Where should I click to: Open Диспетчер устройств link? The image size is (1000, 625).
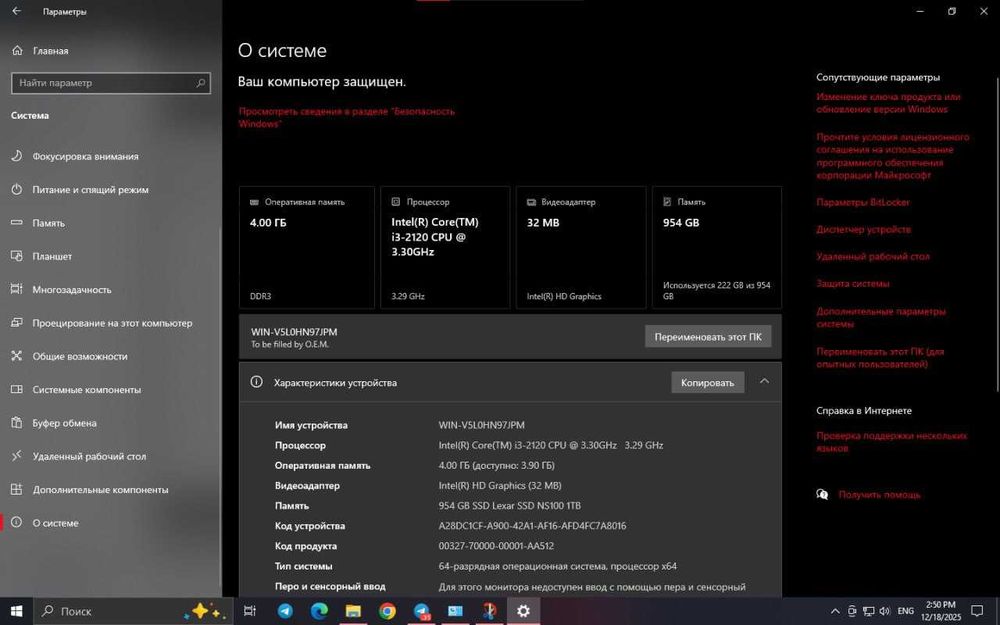click(864, 230)
